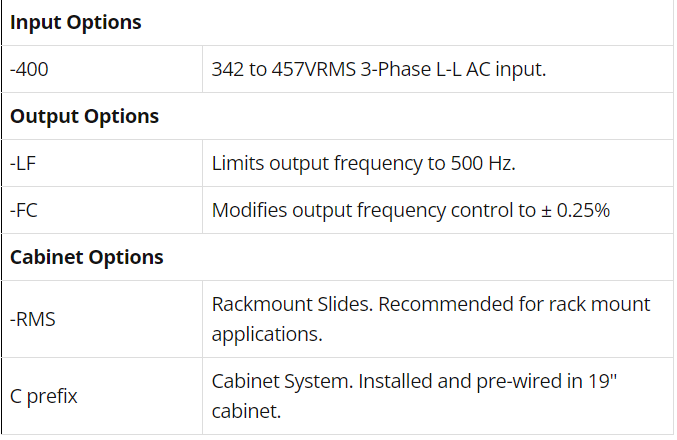
Task: Click the Input Options header row
Action: point(338,22)
